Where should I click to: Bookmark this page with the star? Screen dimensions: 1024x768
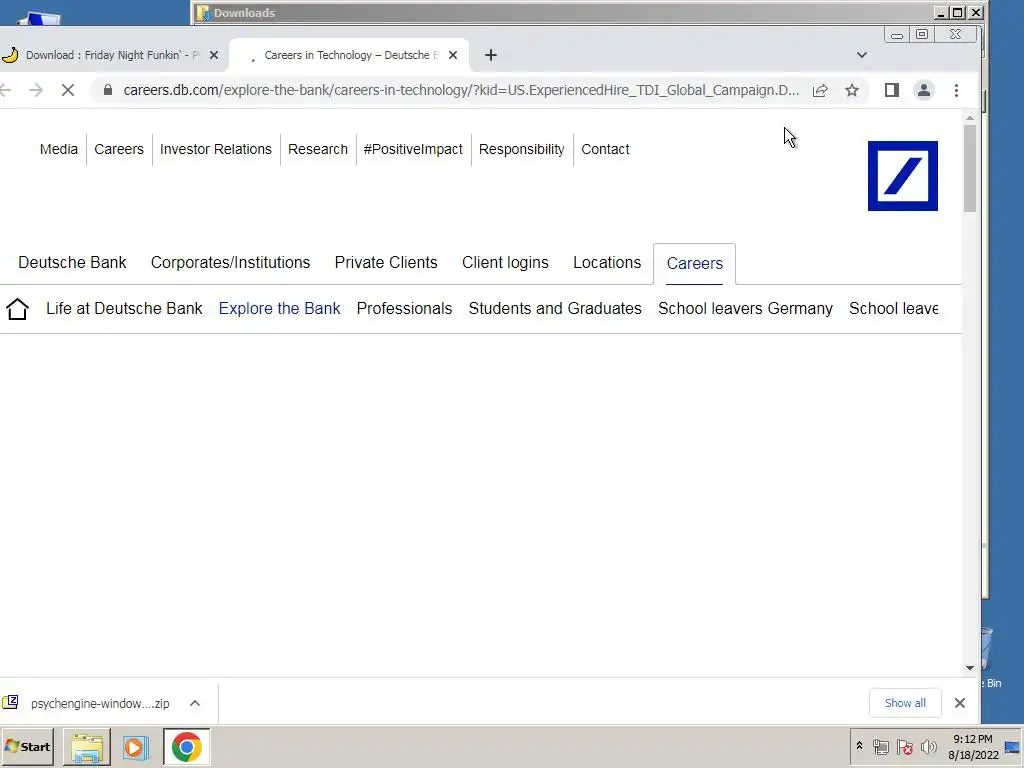(852, 90)
